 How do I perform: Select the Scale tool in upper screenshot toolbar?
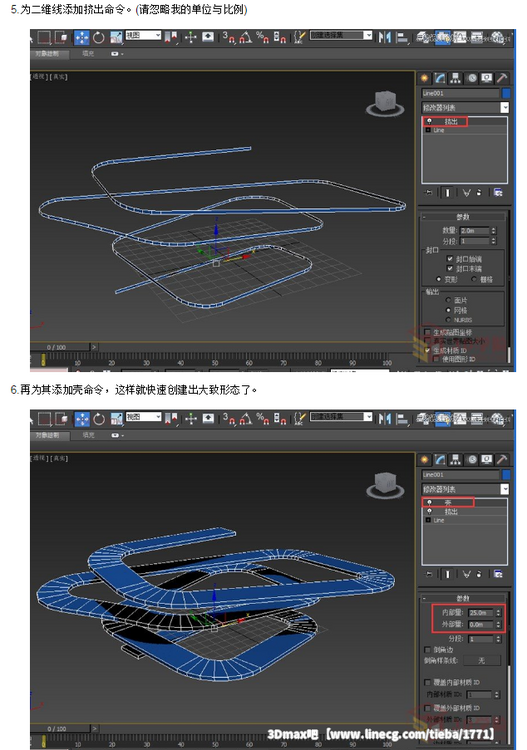point(116,37)
